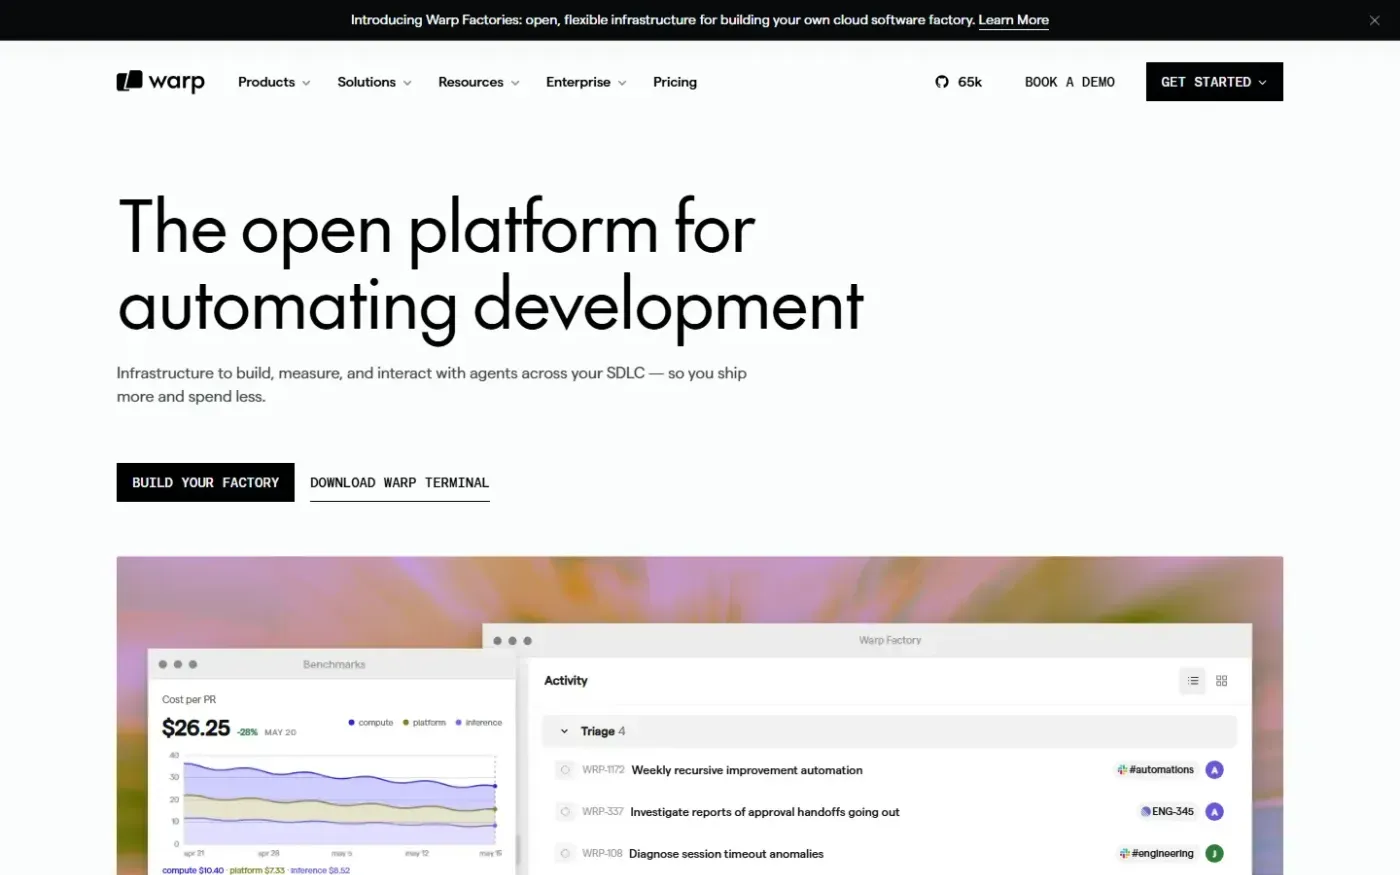Switch Activity to grid view icon
This screenshot has height=875, width=1400.
click(x=1221, y=681)
